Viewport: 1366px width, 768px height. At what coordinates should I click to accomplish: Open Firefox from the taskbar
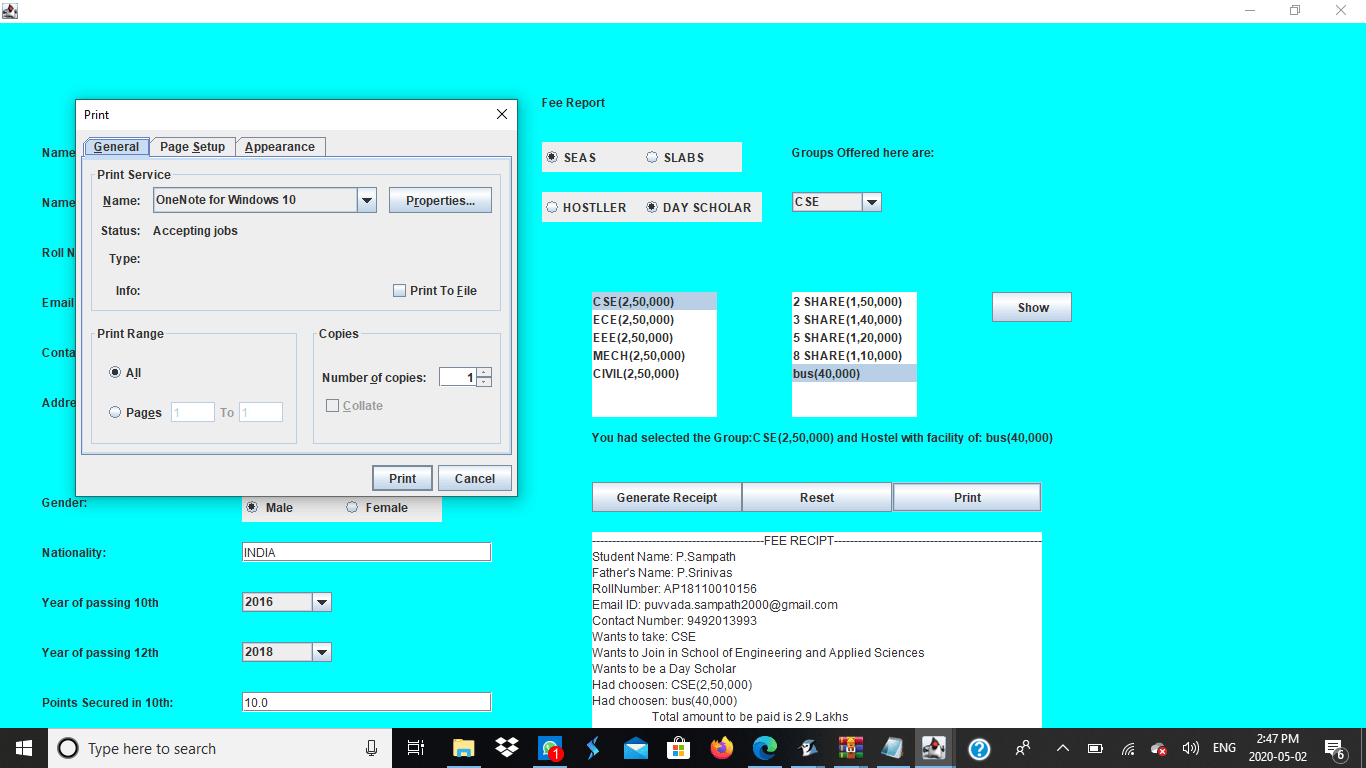click(721, 747)
